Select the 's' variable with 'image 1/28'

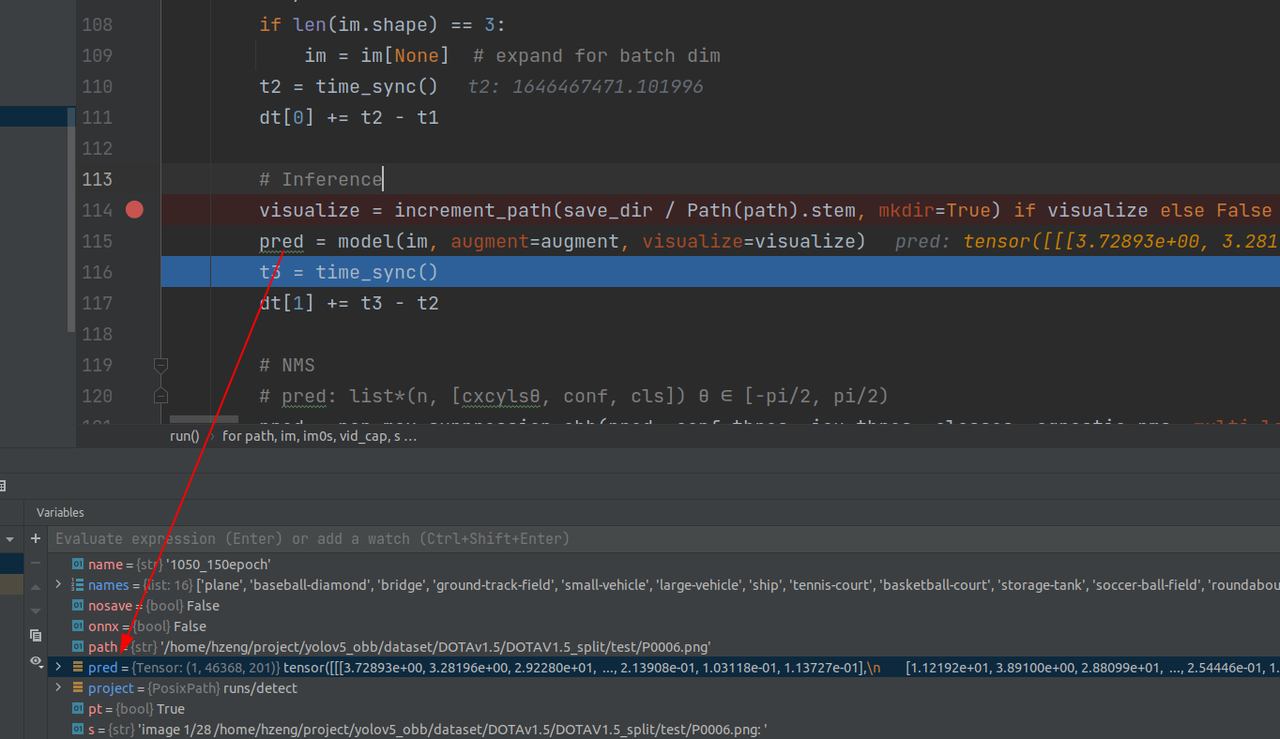tap(664, 729)
